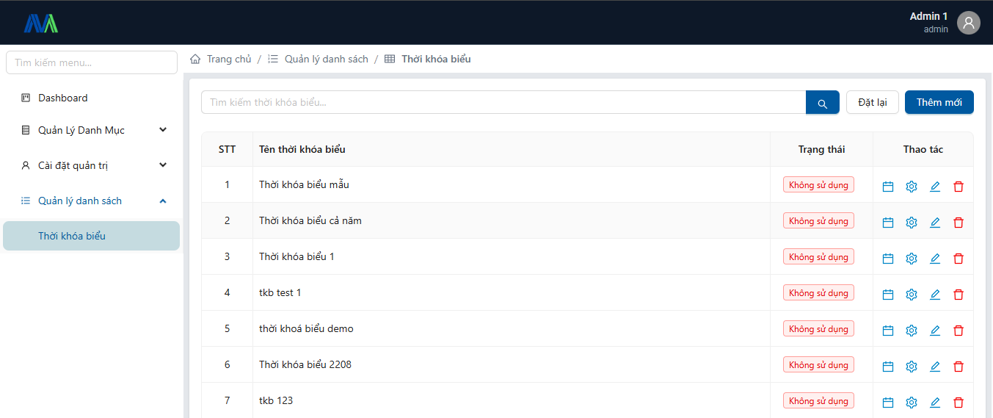
Task: Click Trạng thái column header
Action: point(822,149)
